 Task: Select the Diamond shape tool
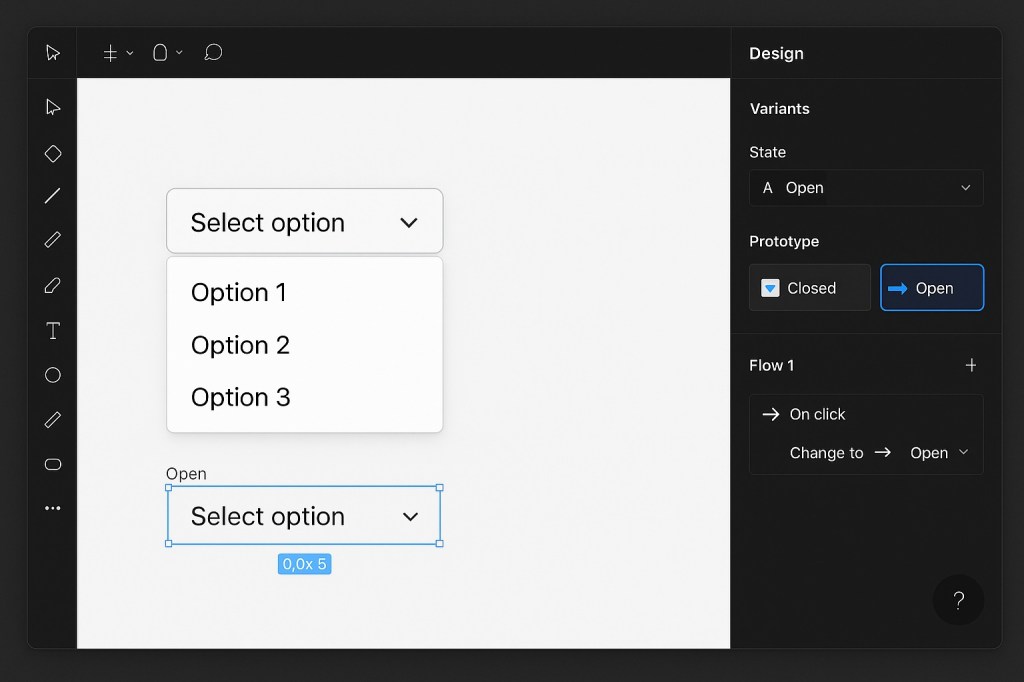(x=52, y=153)
